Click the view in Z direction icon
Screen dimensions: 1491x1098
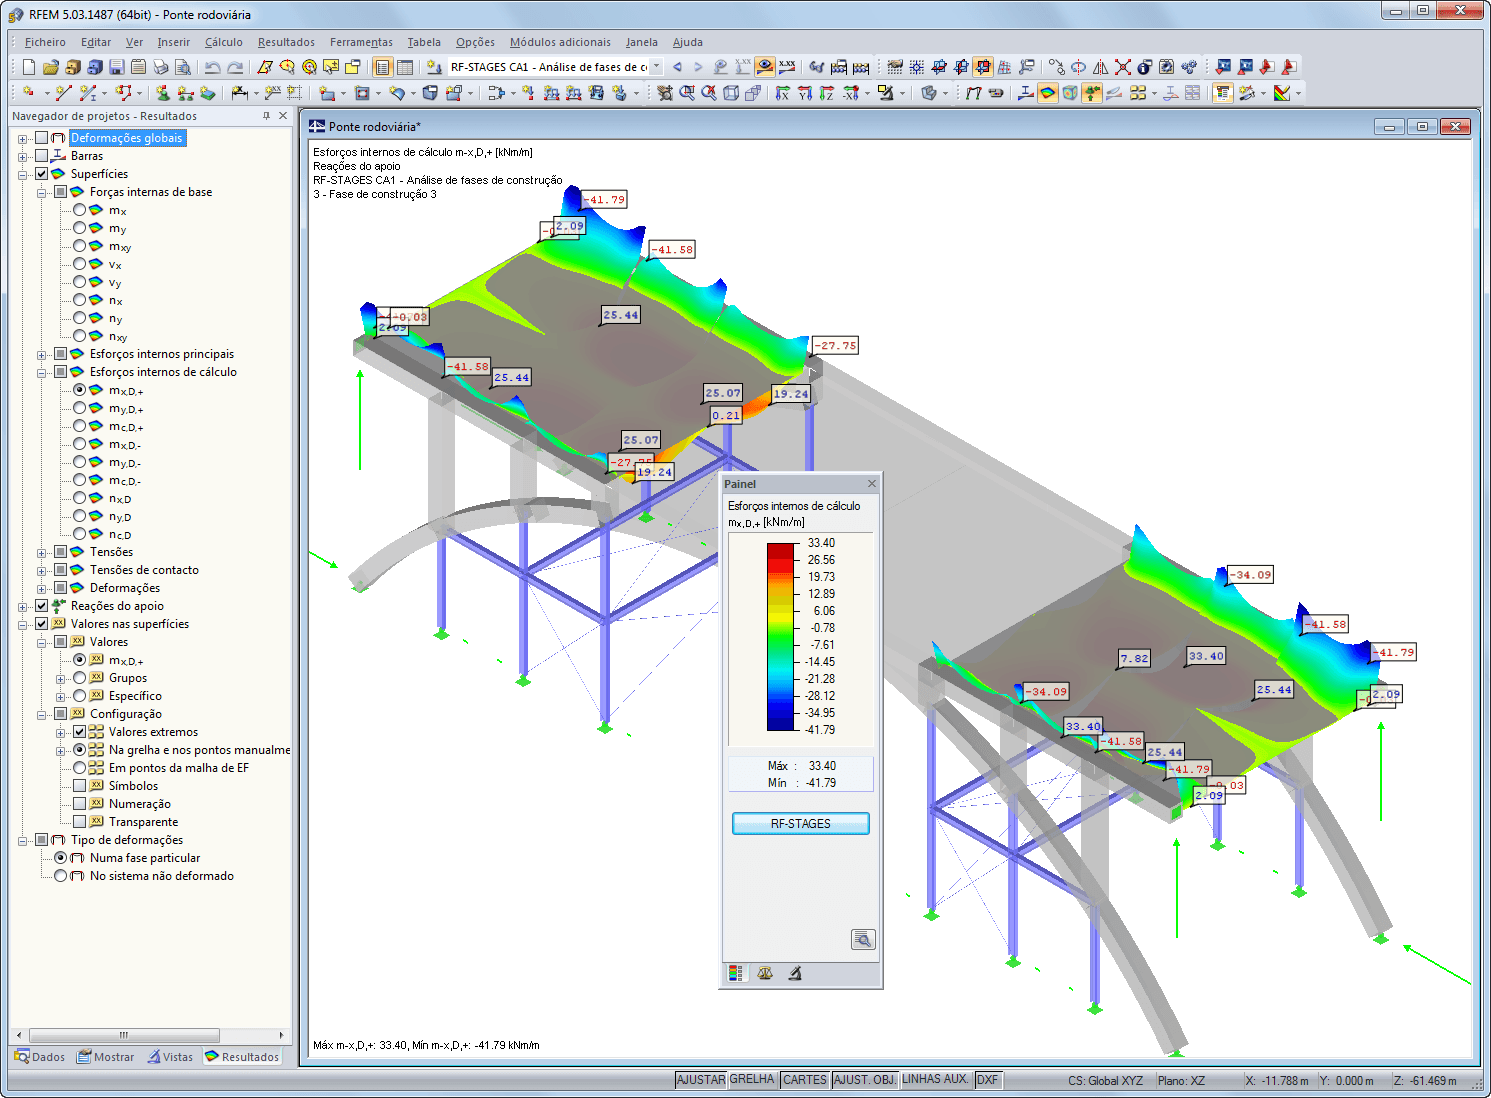[x=826, y=93]
